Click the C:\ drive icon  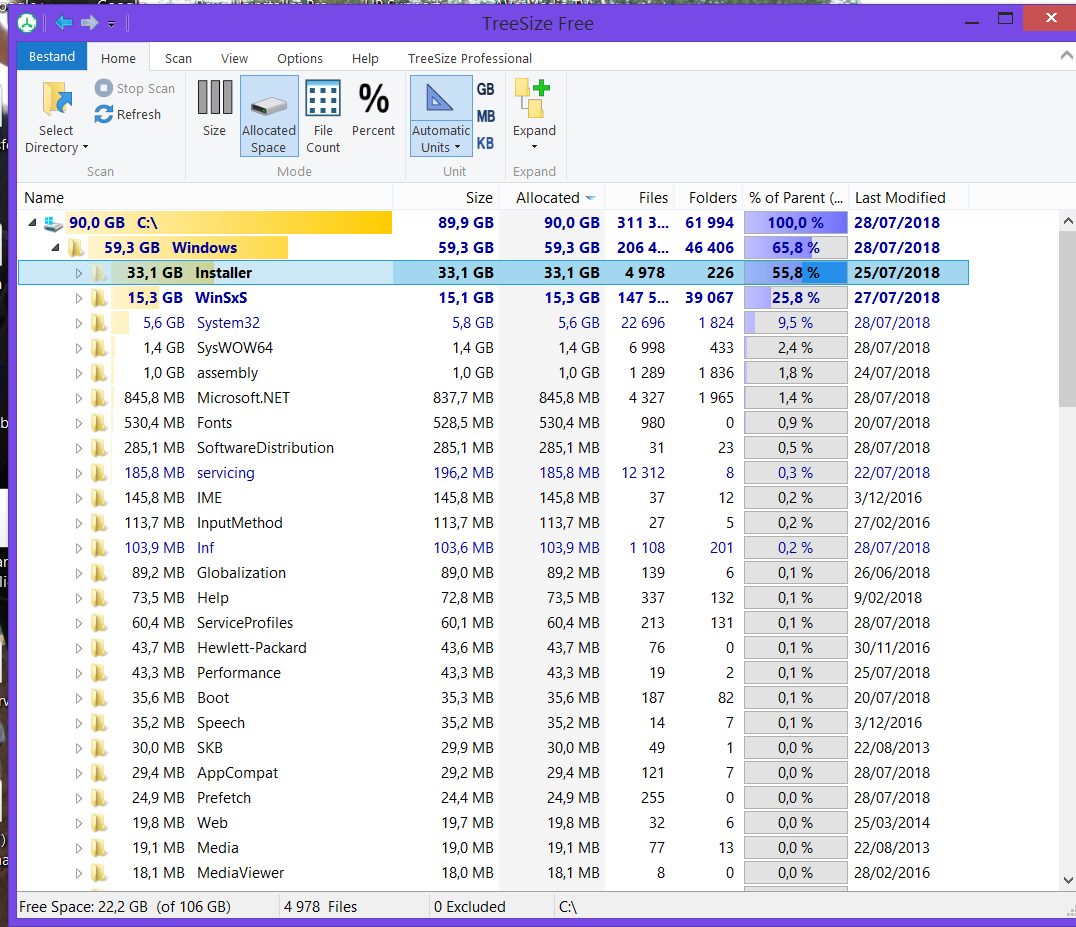coord(54,223)
